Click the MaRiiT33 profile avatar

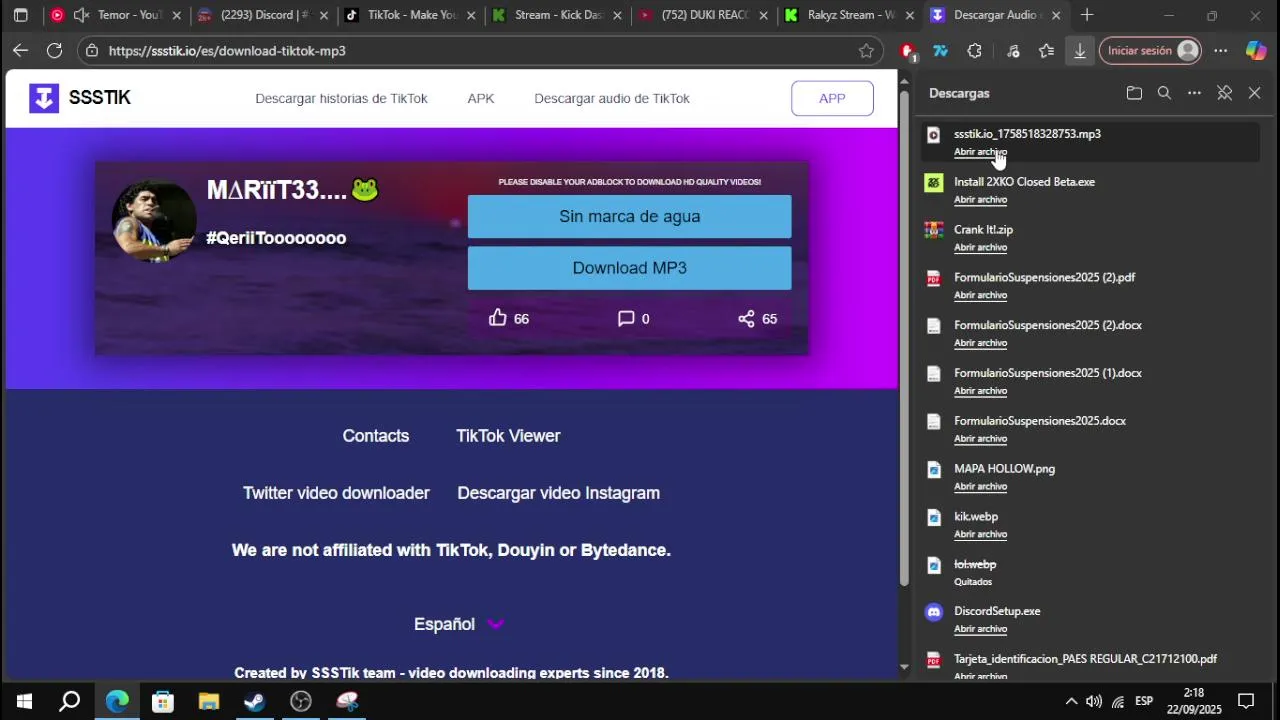pyautogui.click(x=154, y=220)
